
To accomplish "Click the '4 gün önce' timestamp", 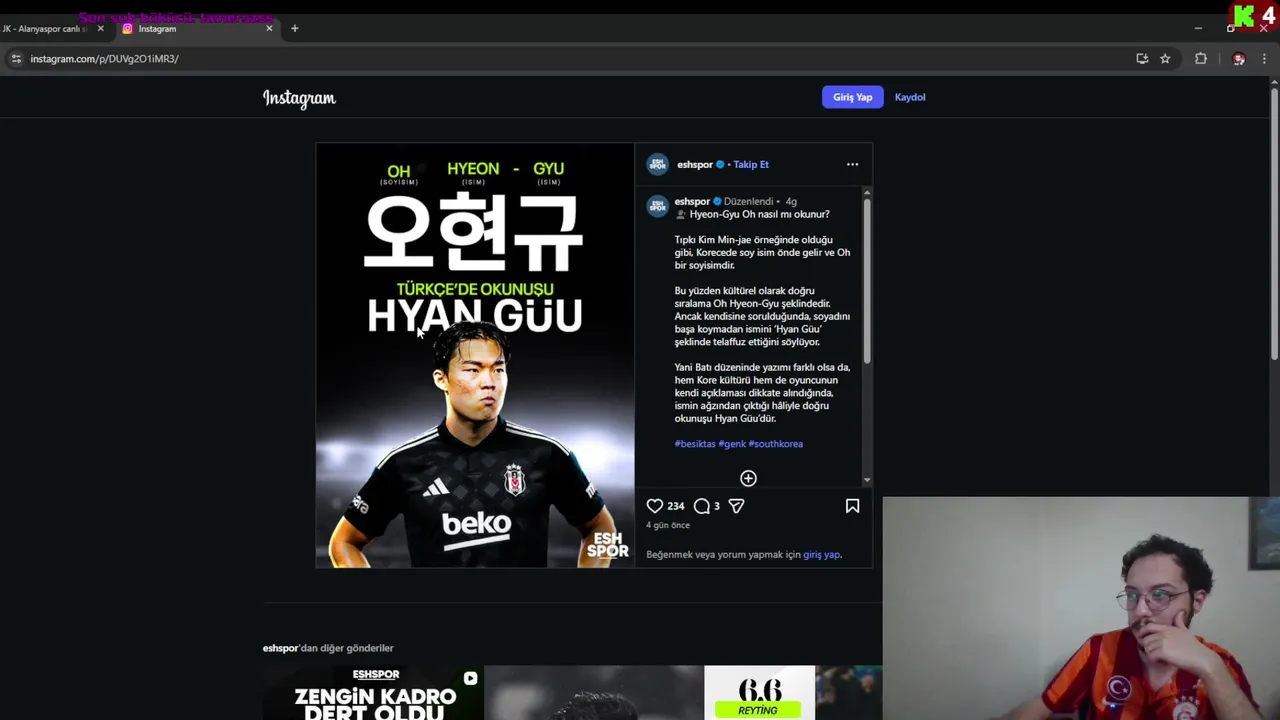I will click(668, 525).
